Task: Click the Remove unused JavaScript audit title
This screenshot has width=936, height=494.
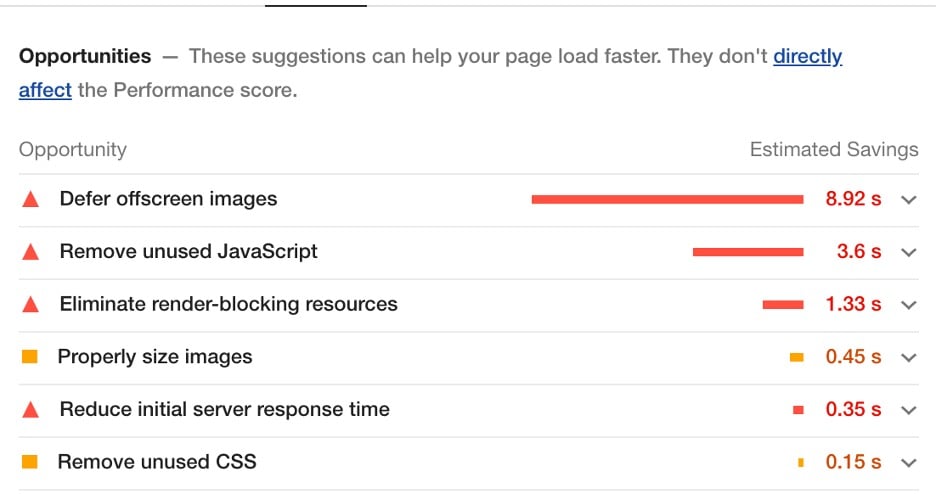Action: 189,251
